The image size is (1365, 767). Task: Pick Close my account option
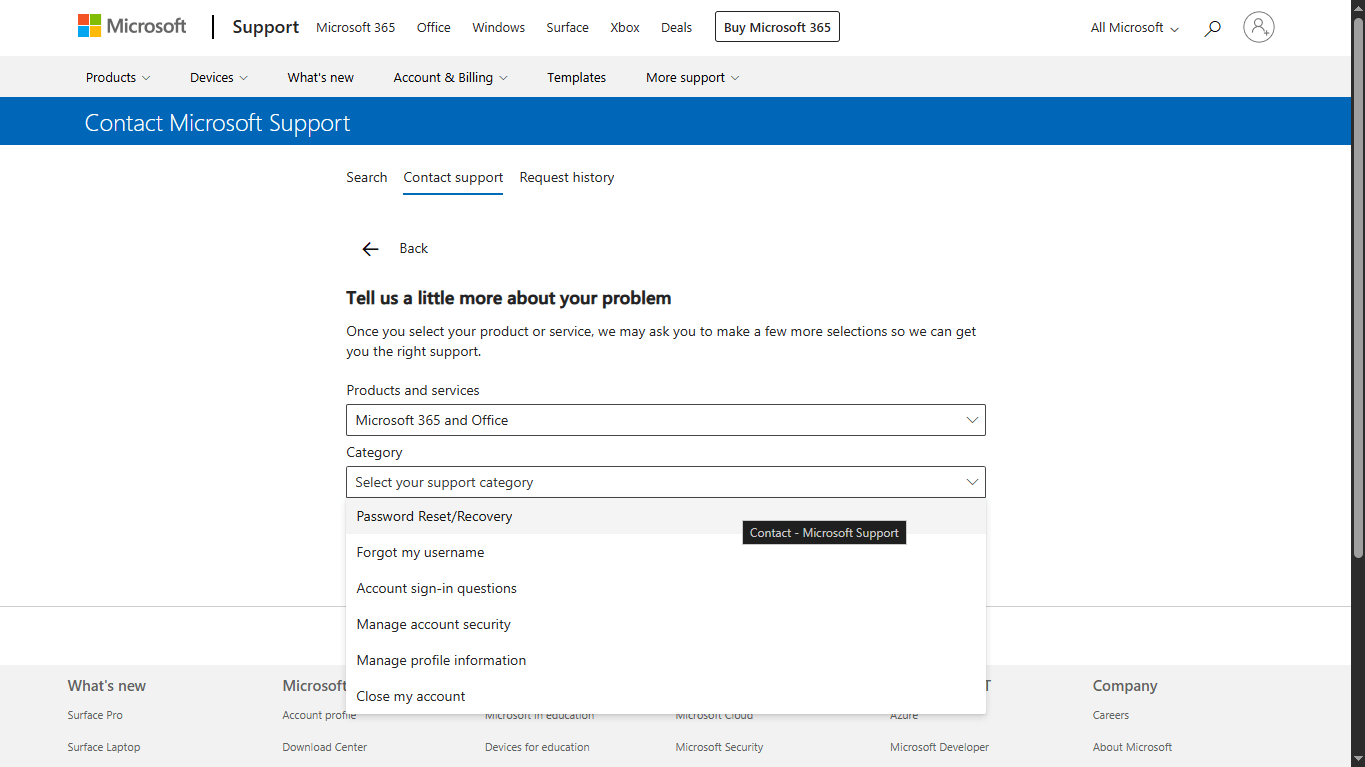click(666, 696)
